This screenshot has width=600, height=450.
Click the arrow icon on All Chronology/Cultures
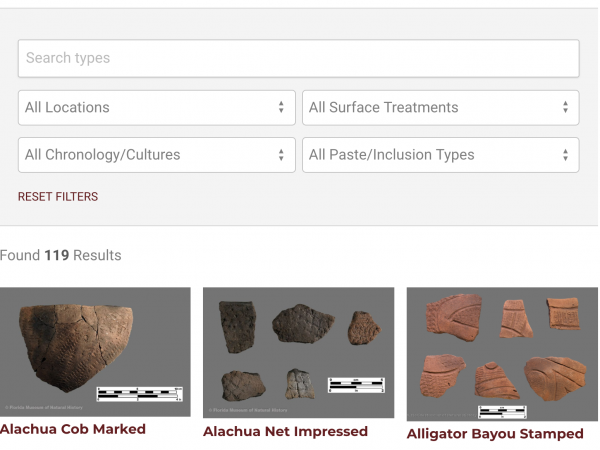tap(281, 155)
